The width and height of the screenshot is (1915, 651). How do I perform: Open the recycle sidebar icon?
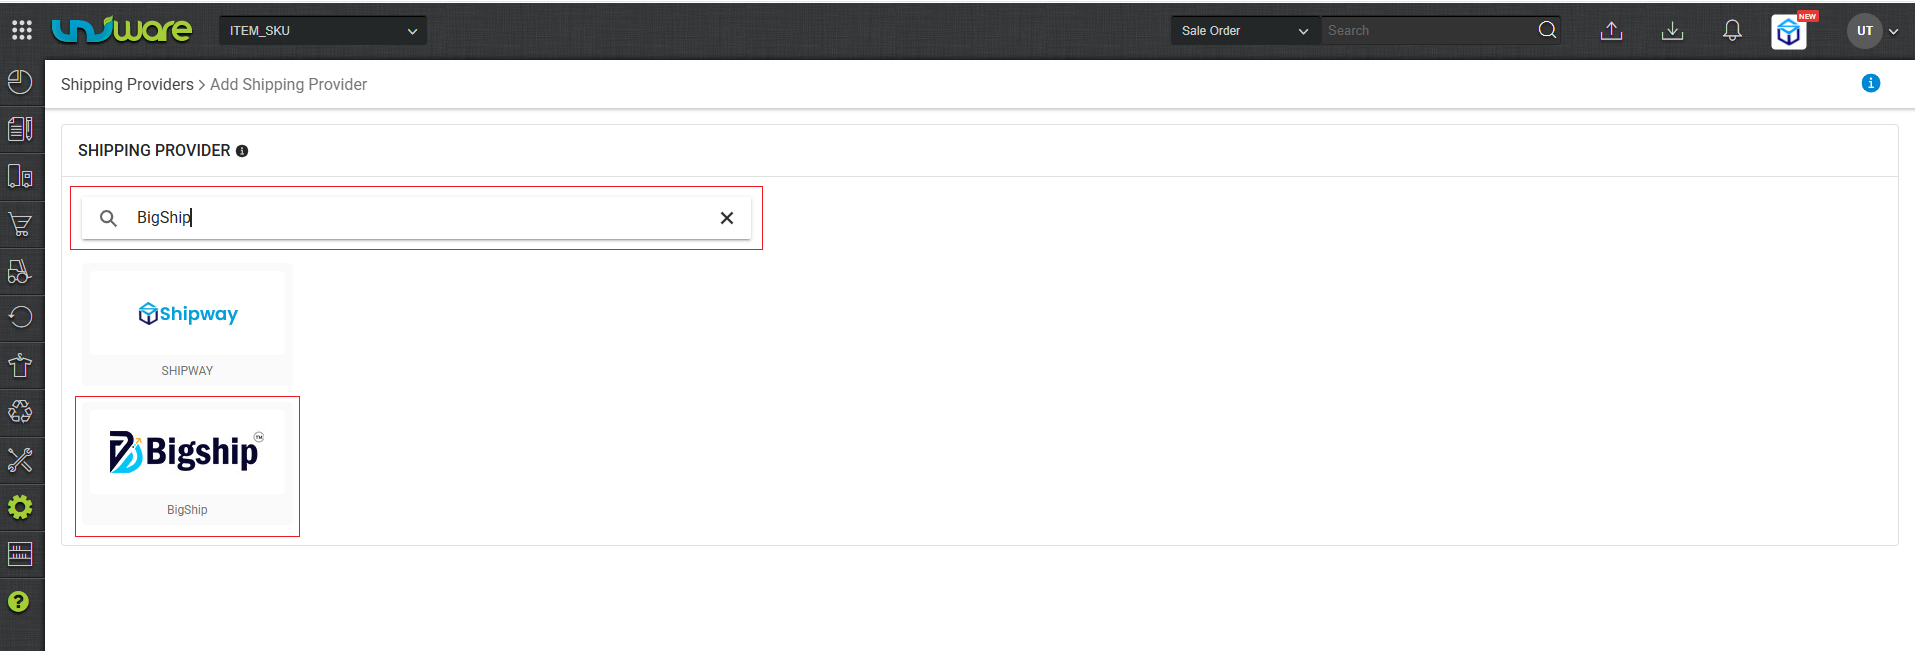click(x=20, y=412)
